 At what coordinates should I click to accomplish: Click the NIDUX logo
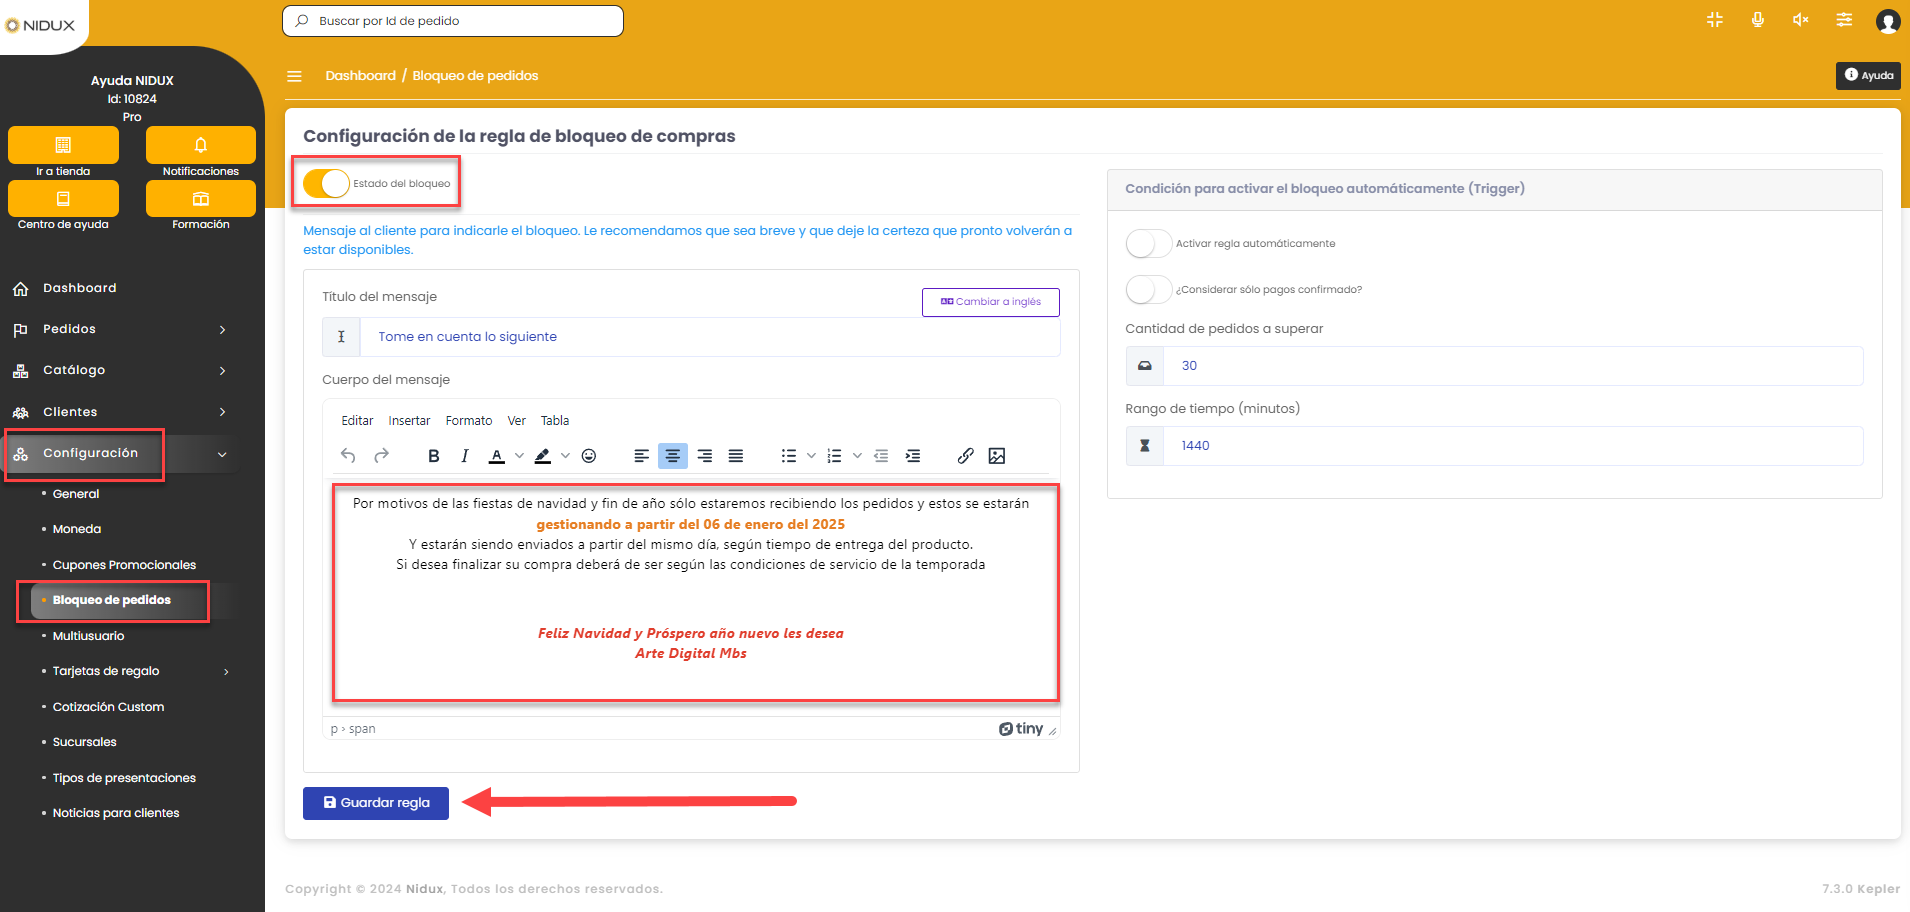click(x=41, y=25)
